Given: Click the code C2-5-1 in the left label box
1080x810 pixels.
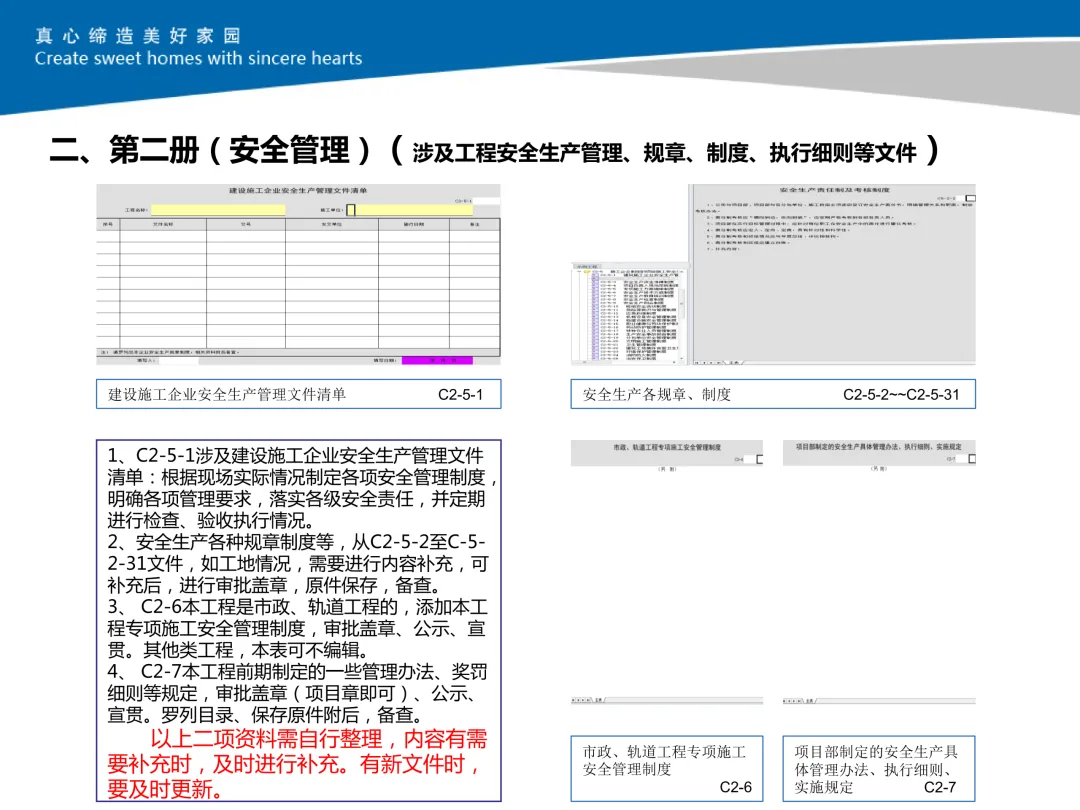Looking at the screenshot, I should point(460,395).
